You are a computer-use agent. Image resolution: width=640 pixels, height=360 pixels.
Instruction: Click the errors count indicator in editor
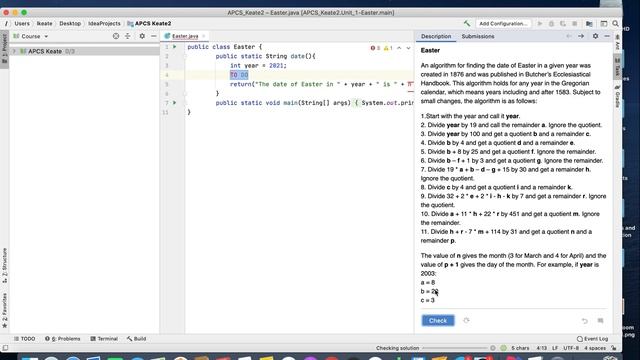(x=375, y=48)
